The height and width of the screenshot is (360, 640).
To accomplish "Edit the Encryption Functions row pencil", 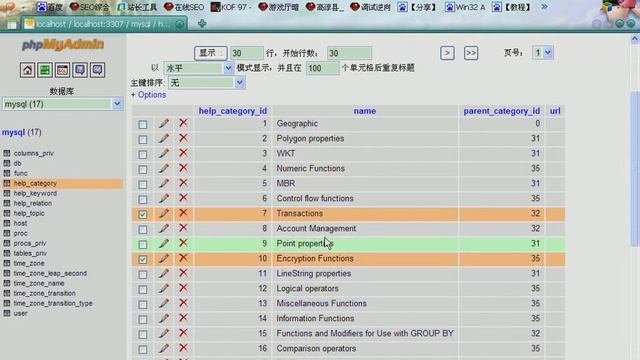I will pos(164,258).
